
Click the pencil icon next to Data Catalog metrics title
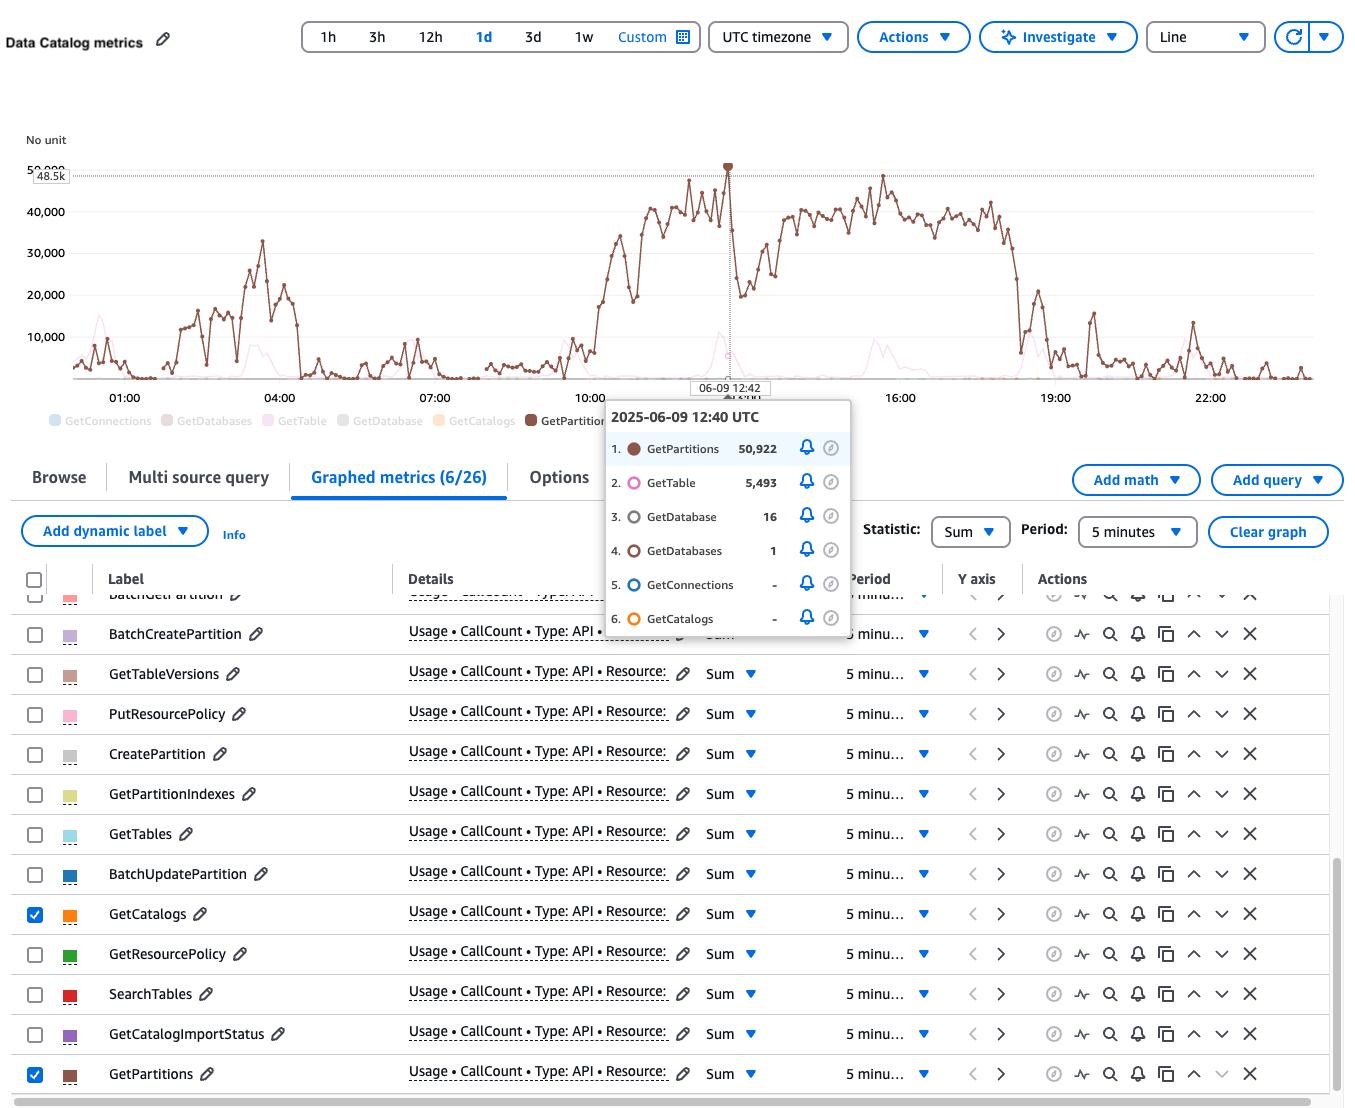(x=161, y=42)
